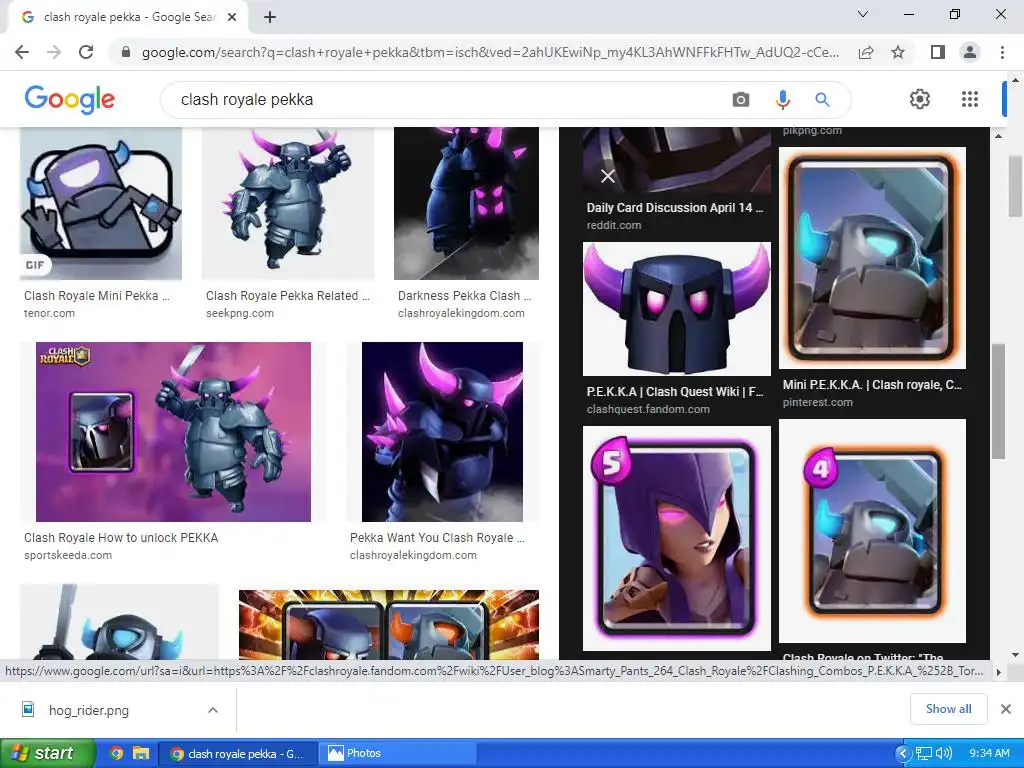Visit seekpng.com source link
Screen dimensions: 1024x768
click(x=240, y=313)
